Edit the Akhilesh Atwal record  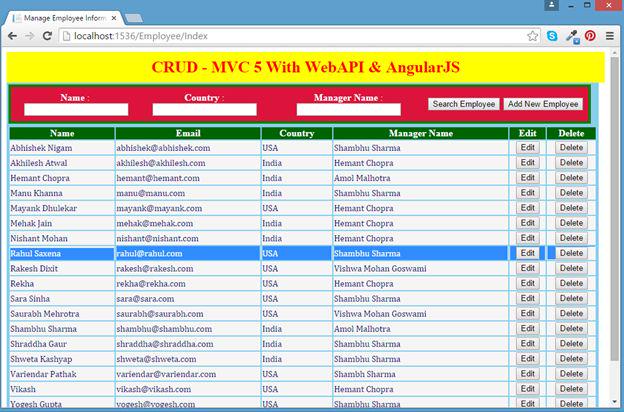click(528, 163)
